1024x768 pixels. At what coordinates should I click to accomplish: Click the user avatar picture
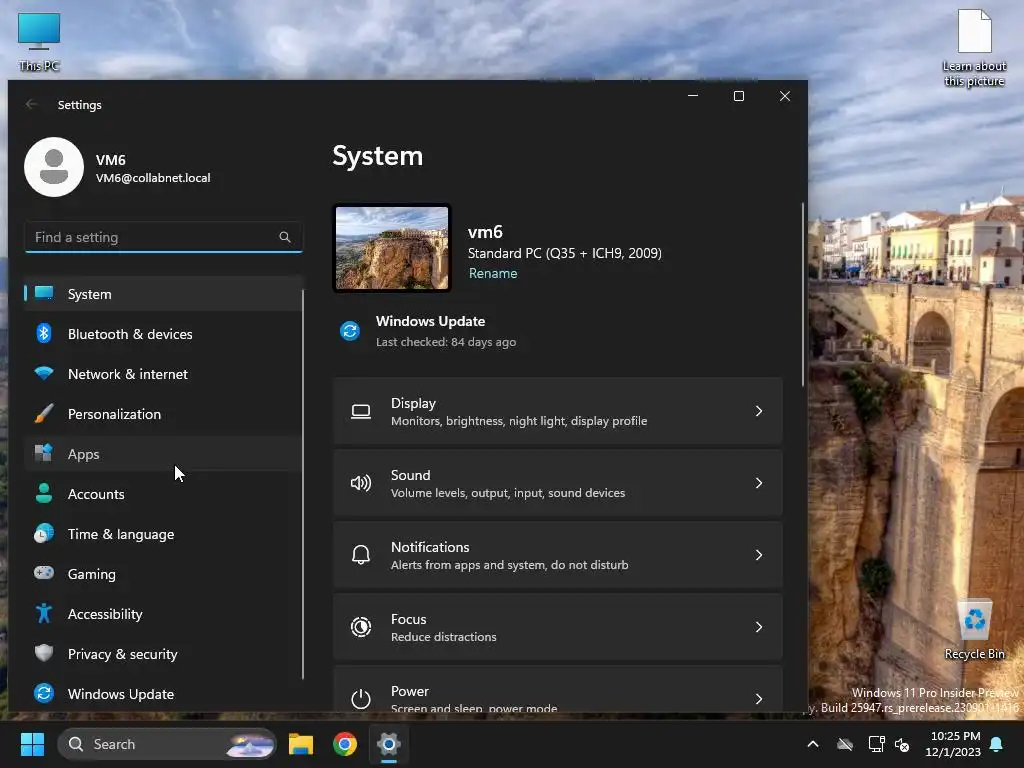54,167
